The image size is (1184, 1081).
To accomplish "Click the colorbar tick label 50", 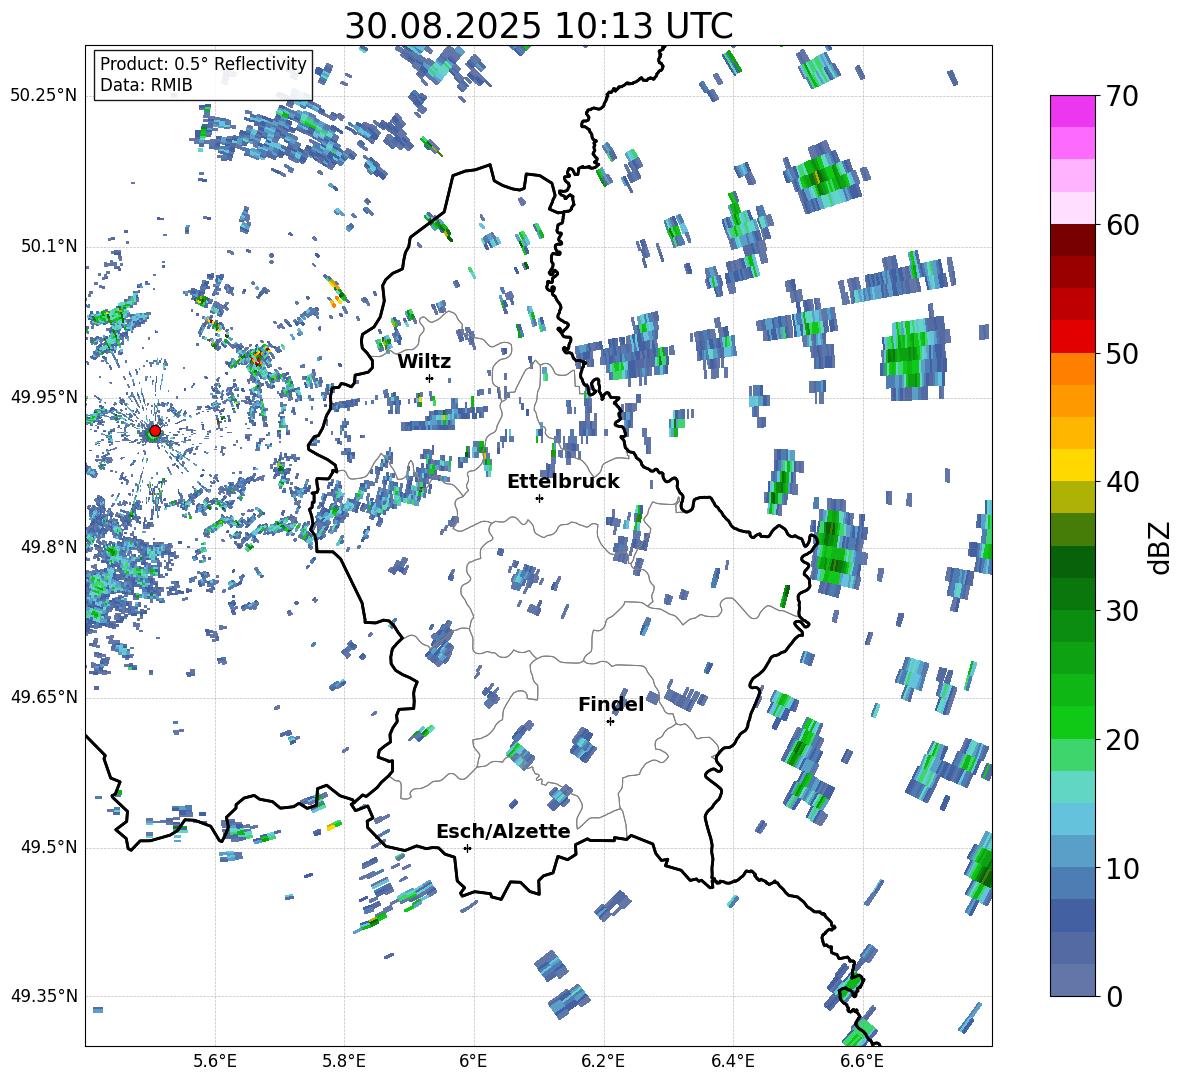I will (x=1122, y=354).
